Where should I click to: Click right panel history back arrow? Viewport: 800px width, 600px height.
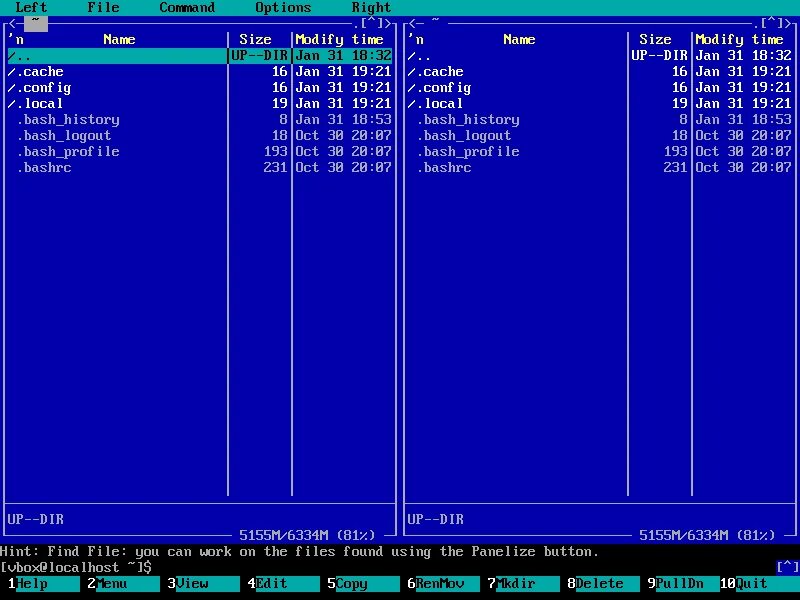coord(412,23)
